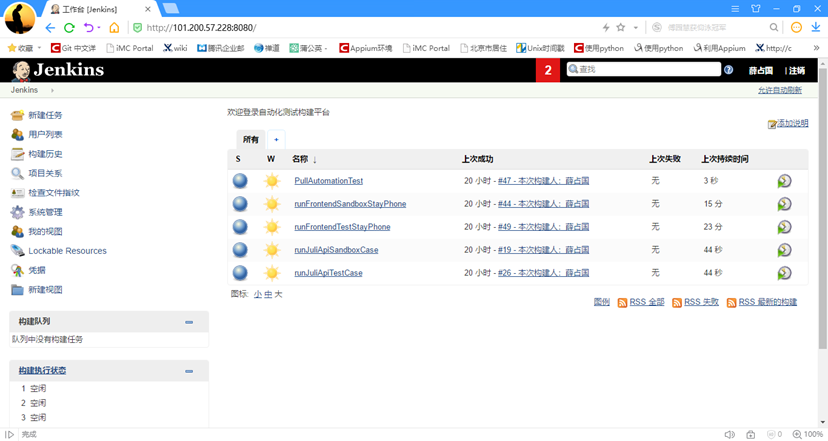Click the bookmark star in address bar
Viewport: 828px width, 441px height.
[x=621, y=27]
